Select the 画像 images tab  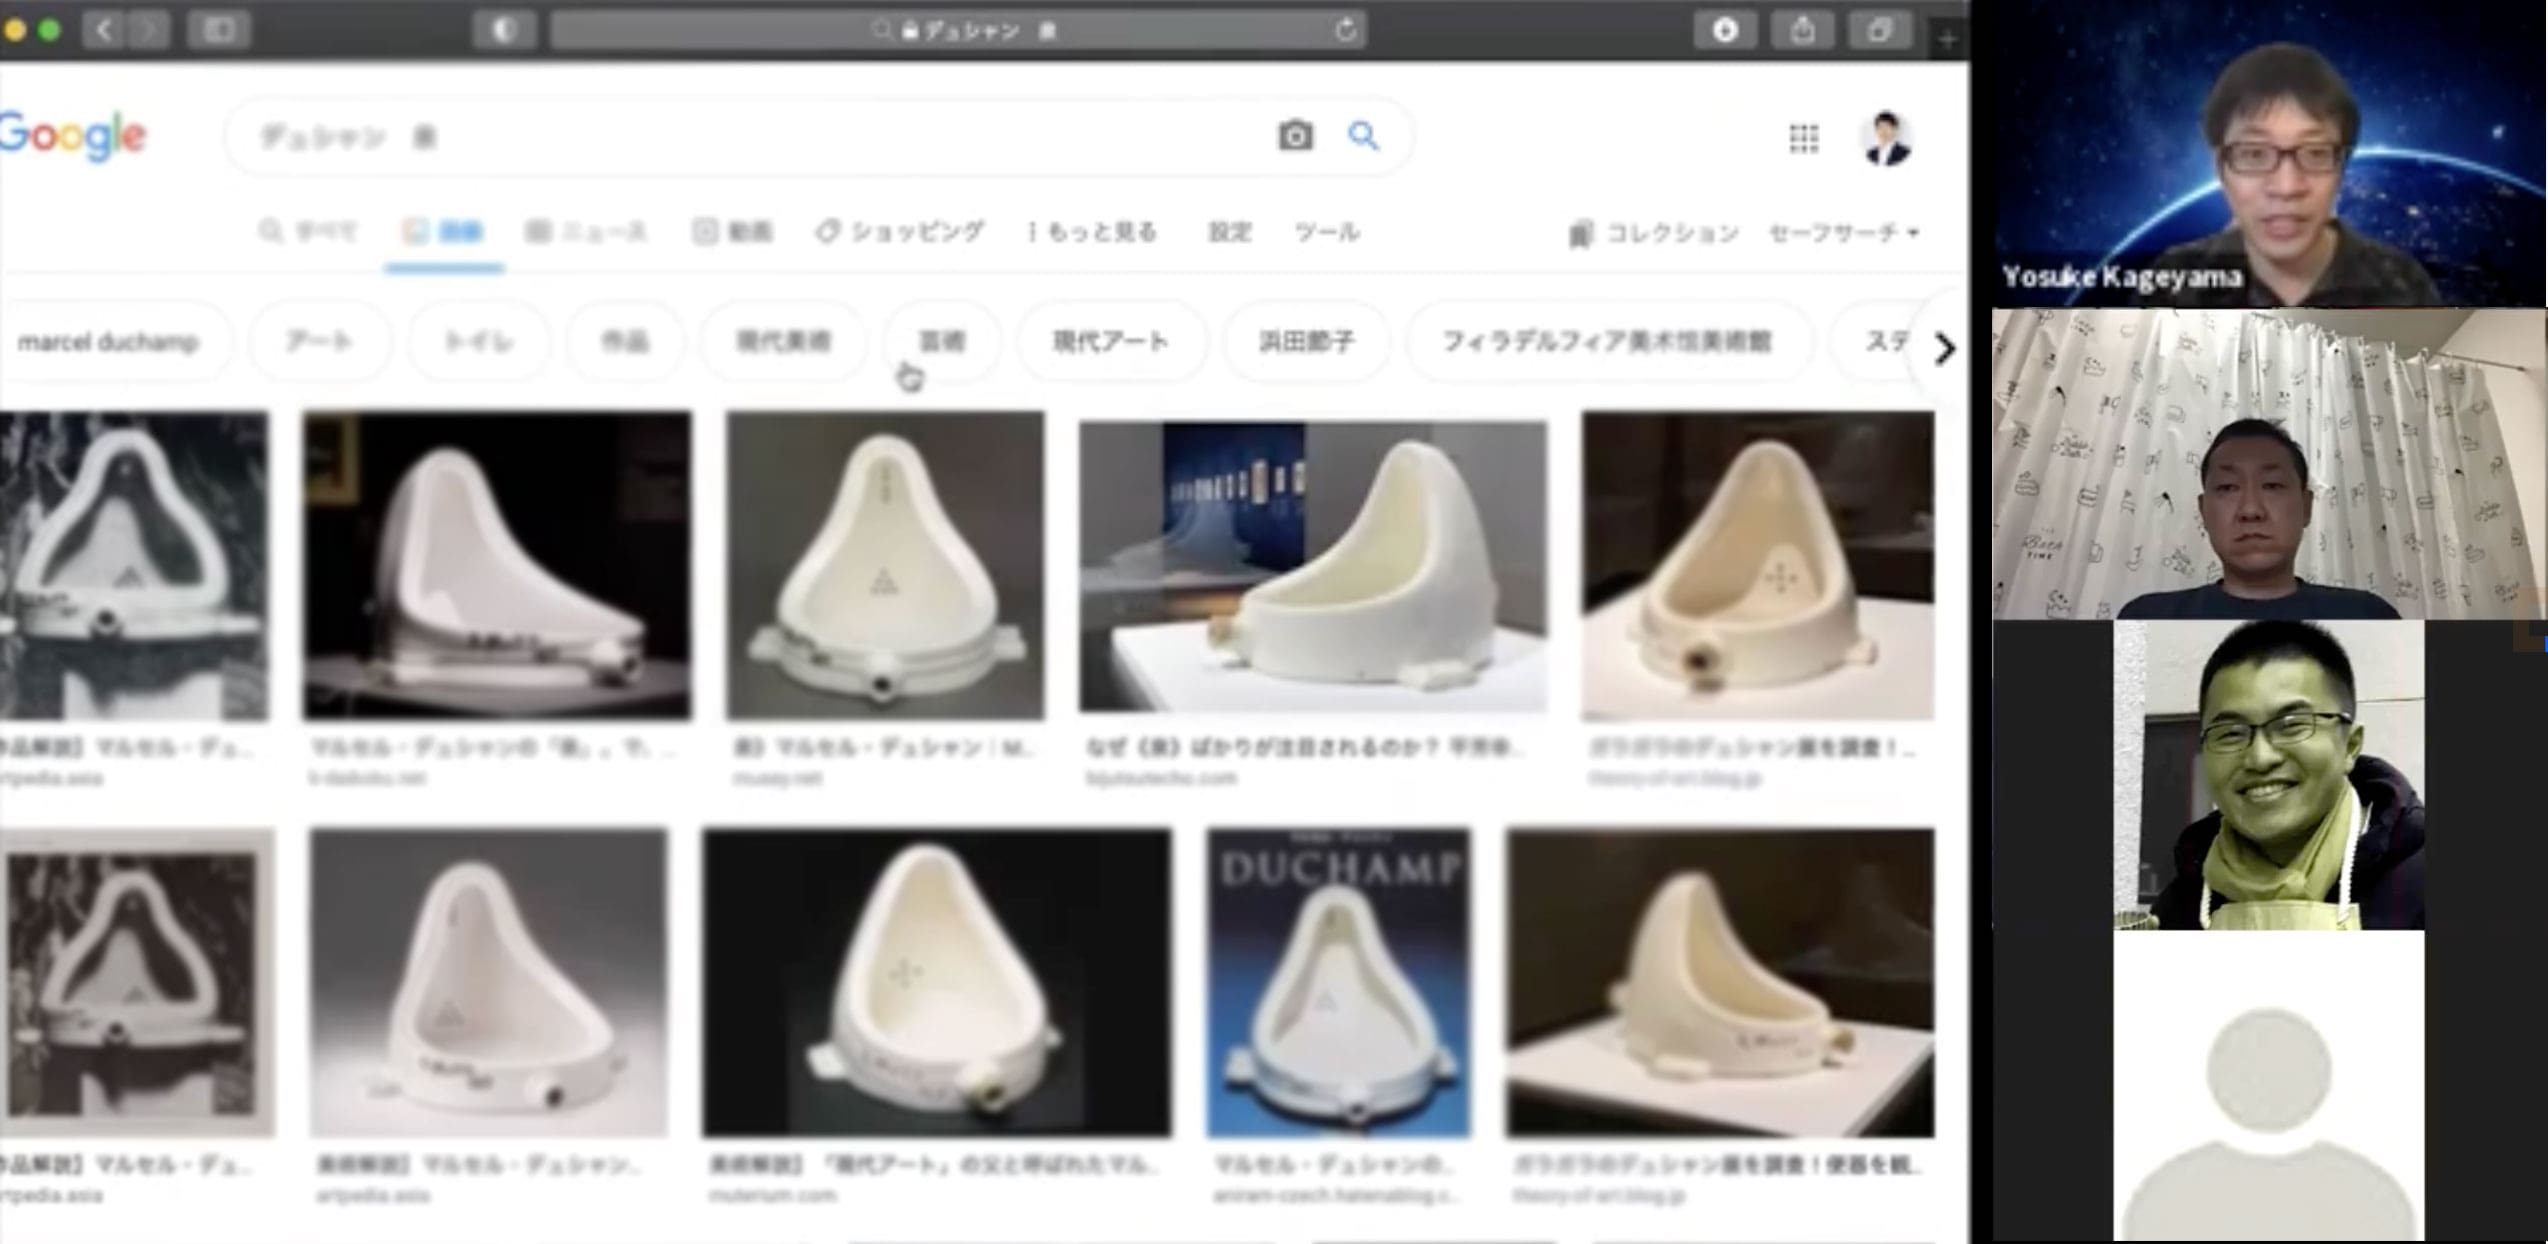click(x=443, y=232)
